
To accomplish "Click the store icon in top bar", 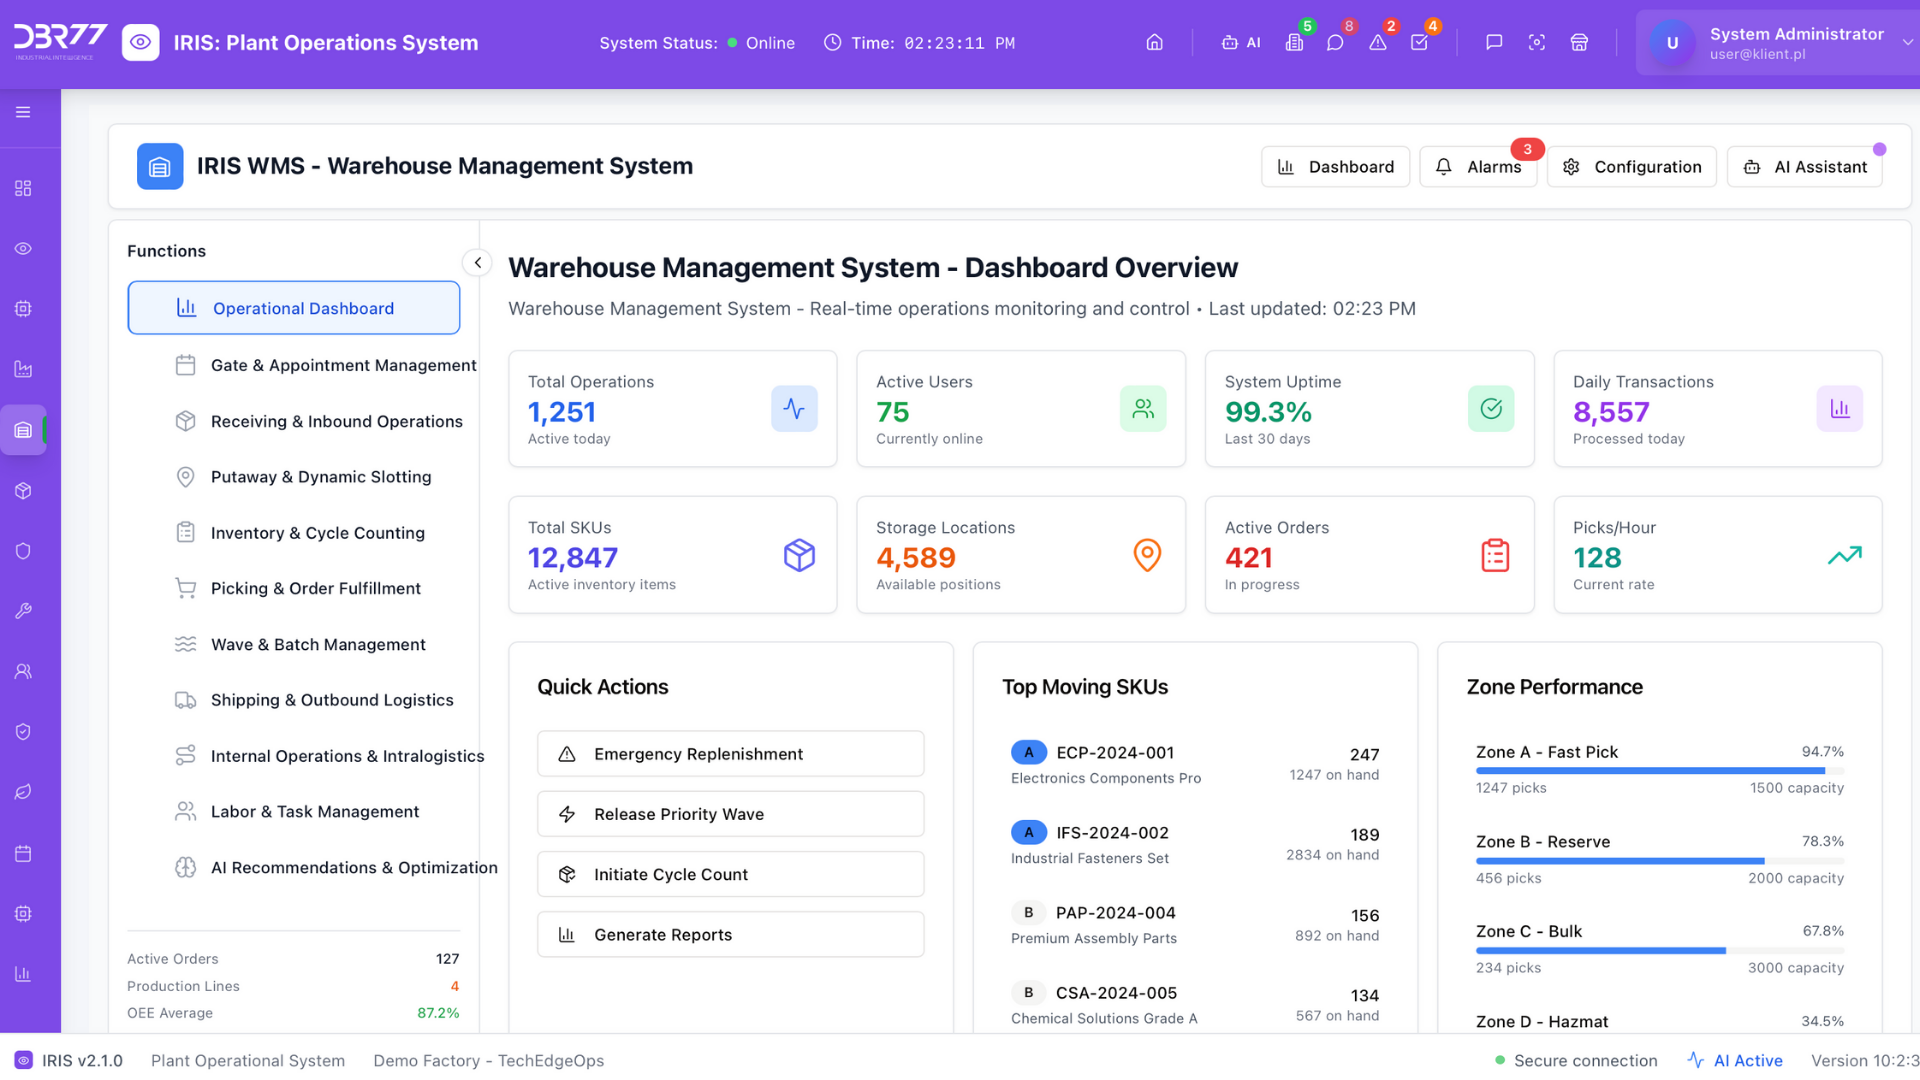I will pyautogui.click(x=1579, y=43).
